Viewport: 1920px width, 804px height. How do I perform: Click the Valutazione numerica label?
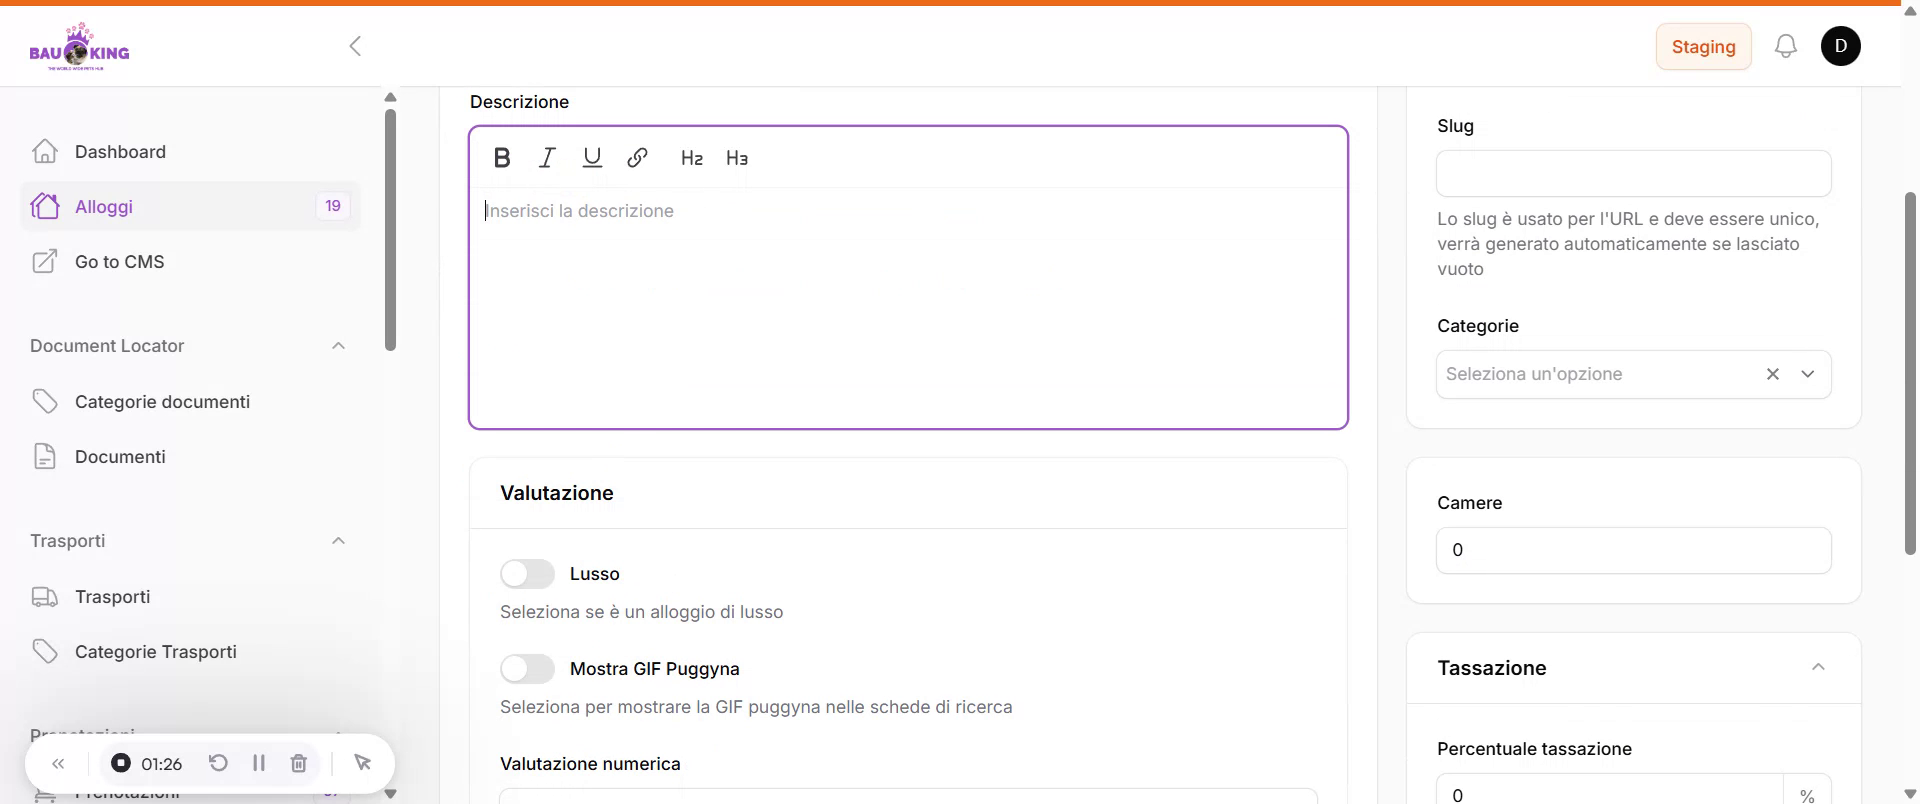pos(590,764)
